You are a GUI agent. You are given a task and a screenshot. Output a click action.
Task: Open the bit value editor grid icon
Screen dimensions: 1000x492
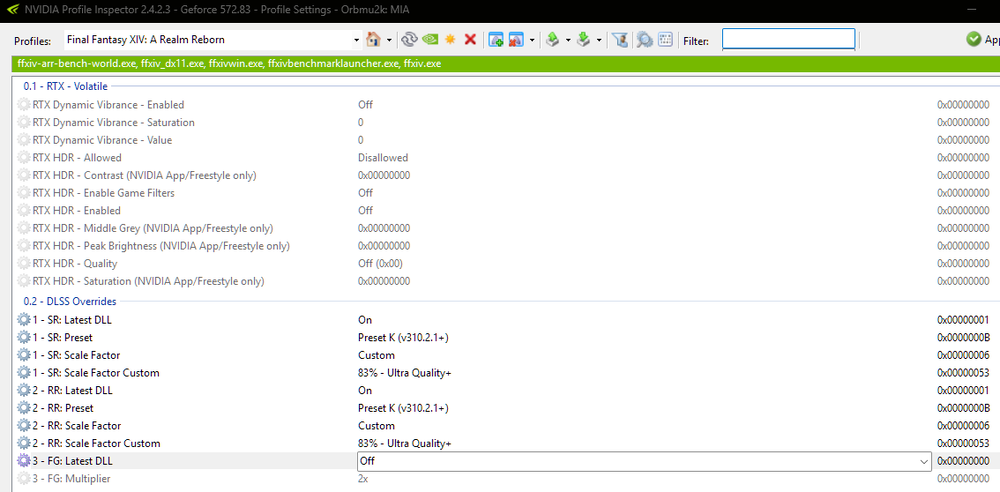pos(665,40)
